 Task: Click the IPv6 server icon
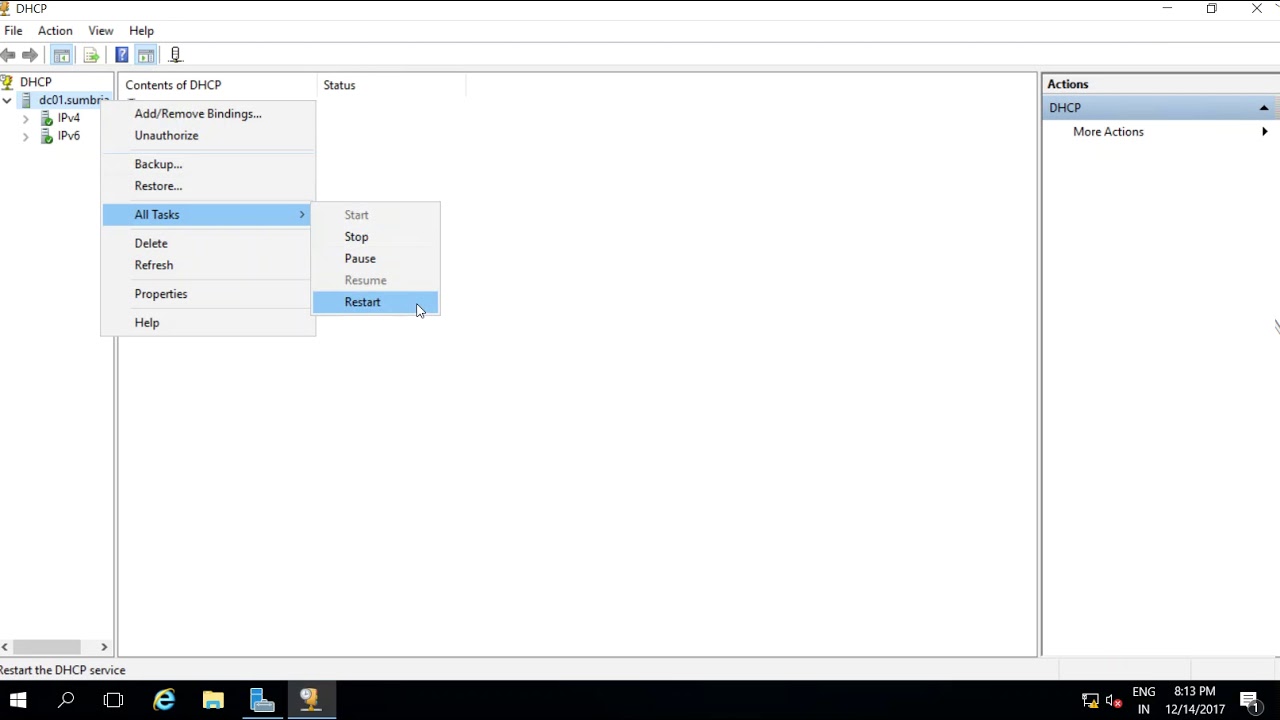(x=46, y=136)
